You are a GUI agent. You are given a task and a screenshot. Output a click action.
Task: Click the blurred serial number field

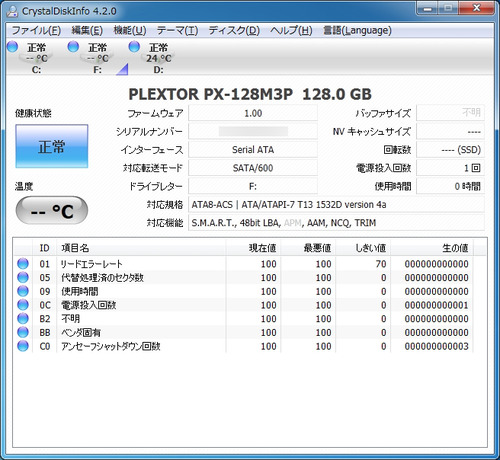253,131
